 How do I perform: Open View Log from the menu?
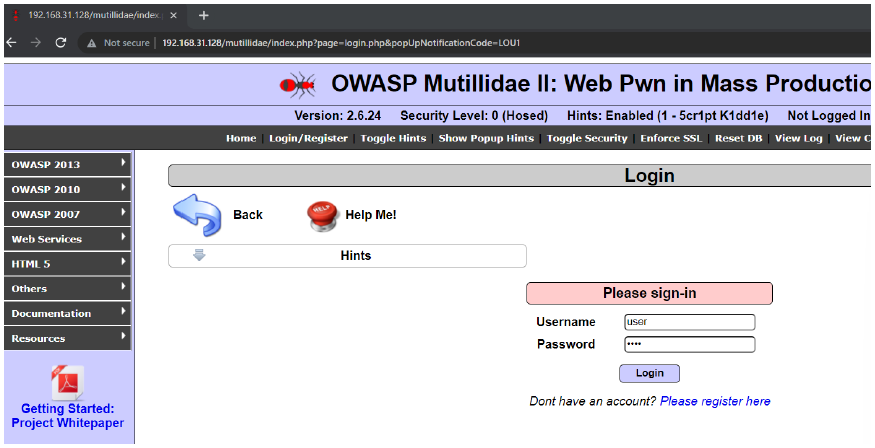coord(798,138)
